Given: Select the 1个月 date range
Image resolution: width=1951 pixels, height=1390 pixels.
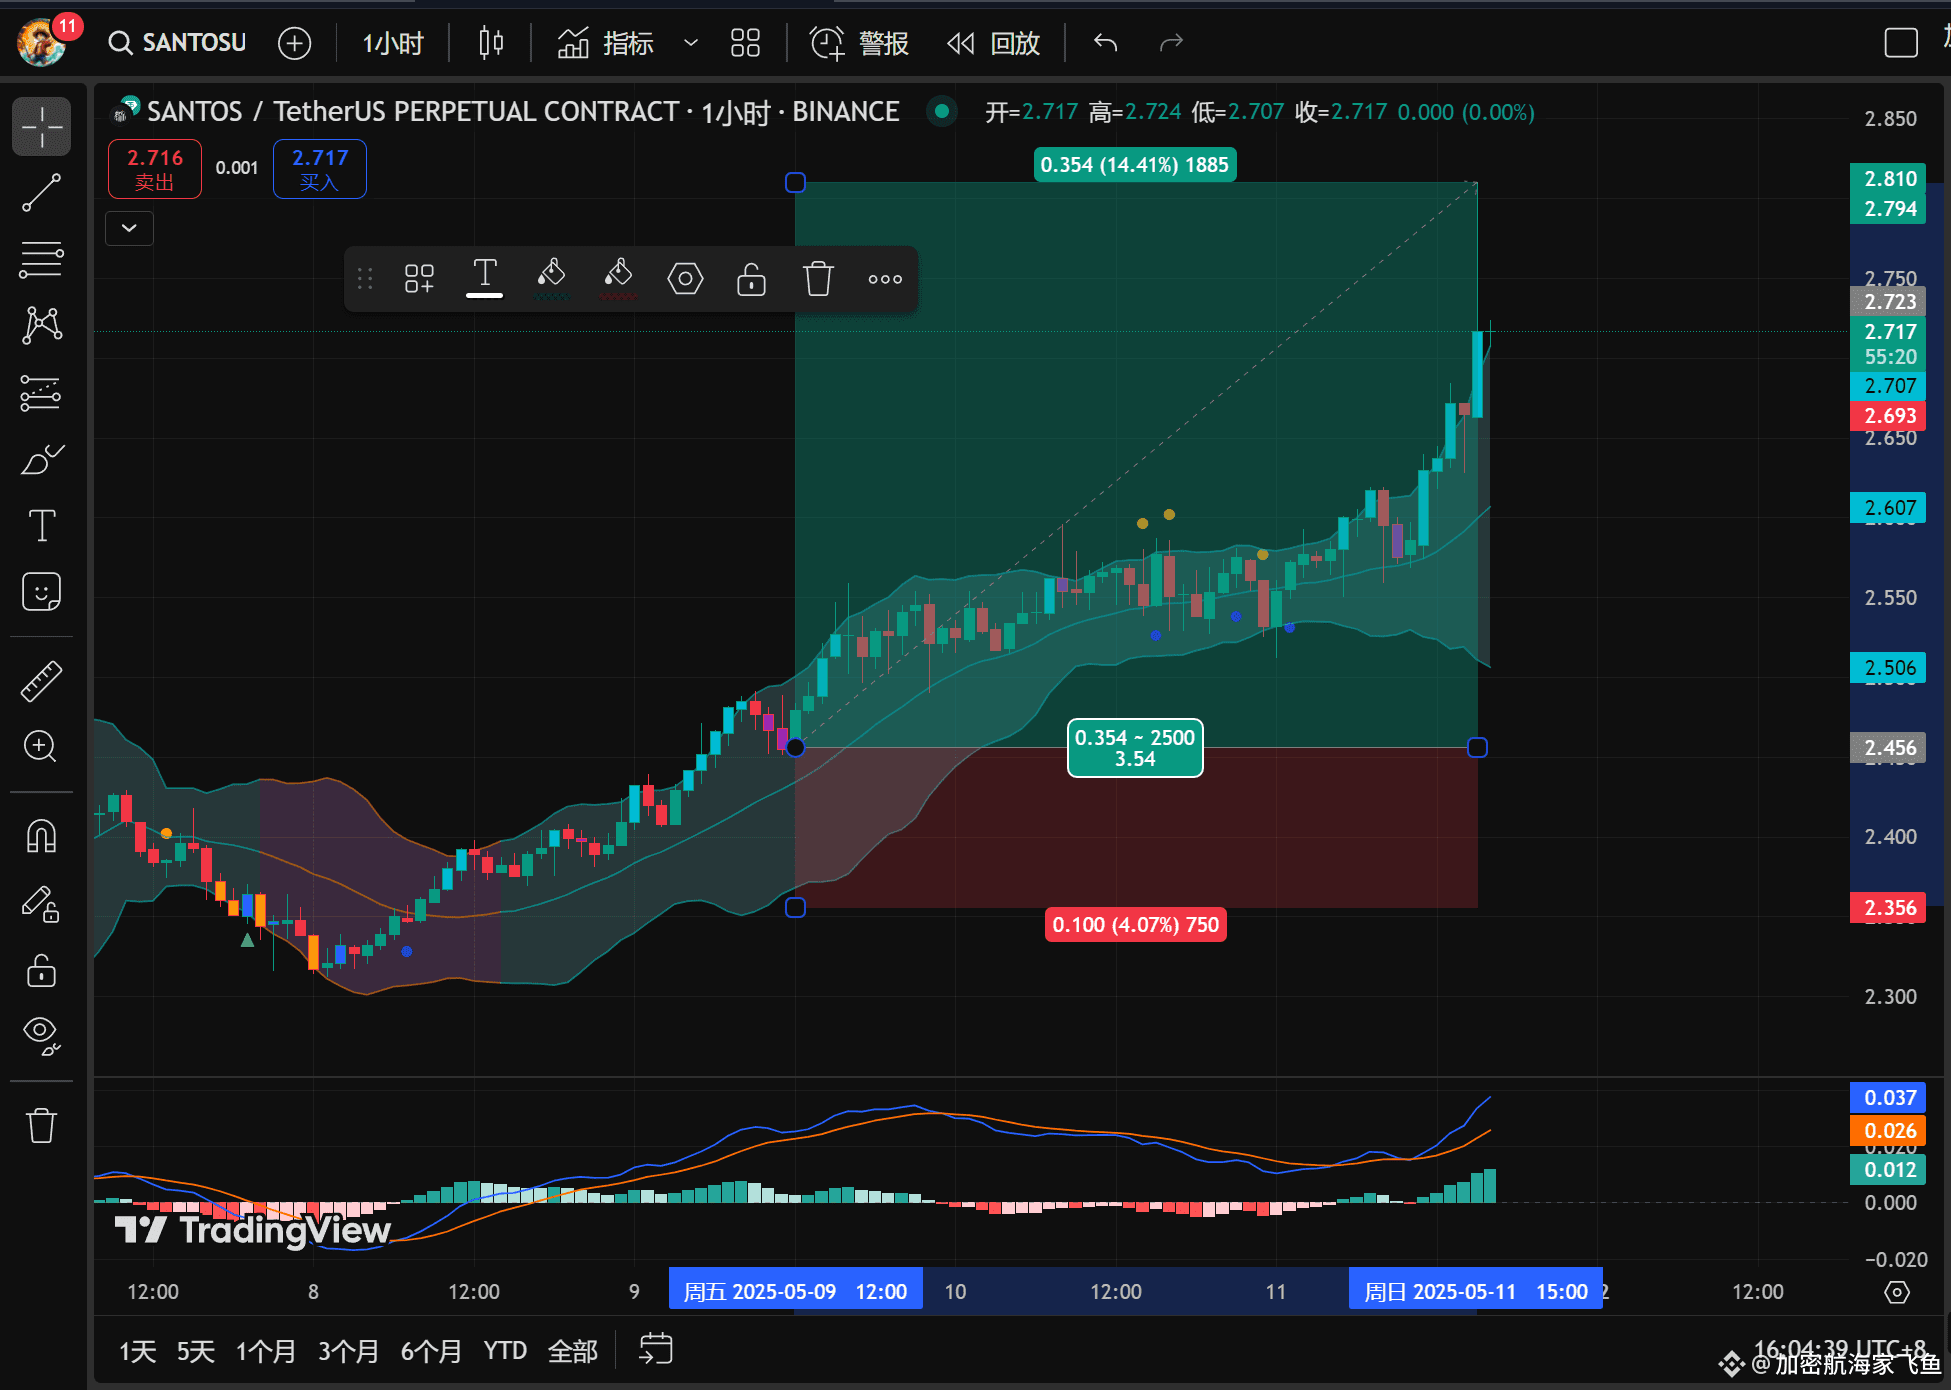Looking at the screenshot, I should [x=265, y=1351].
